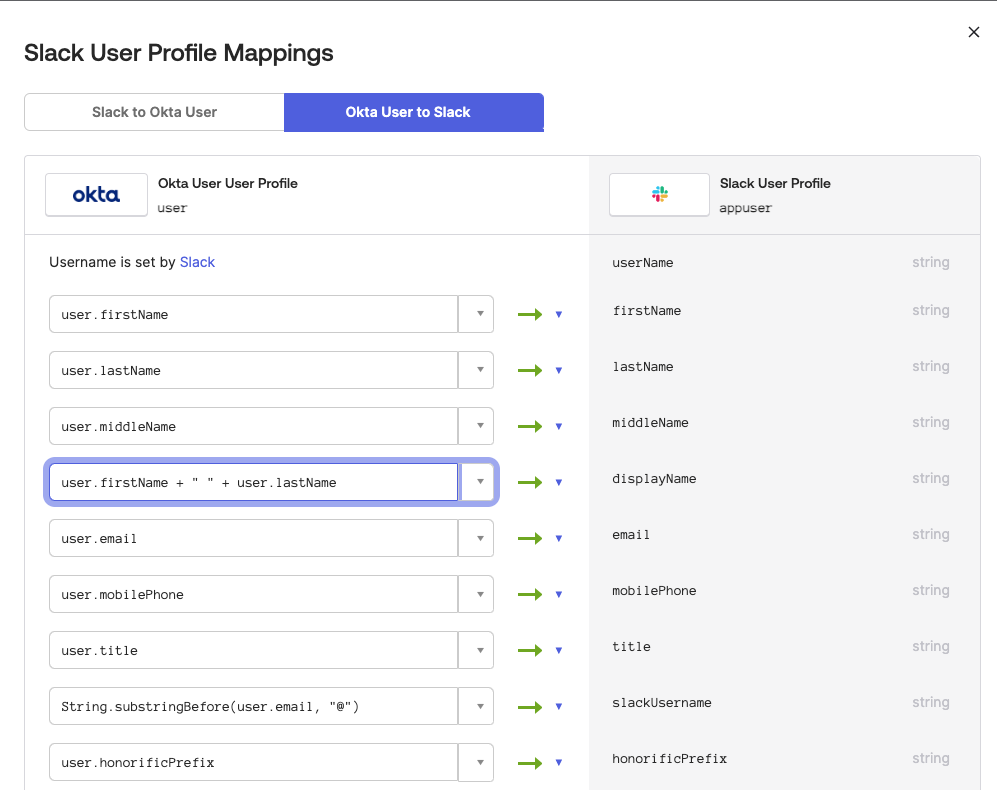Click the green mapping arrow for slackUsername
This screenshot has height=790, width=997.
coord(530,706)
